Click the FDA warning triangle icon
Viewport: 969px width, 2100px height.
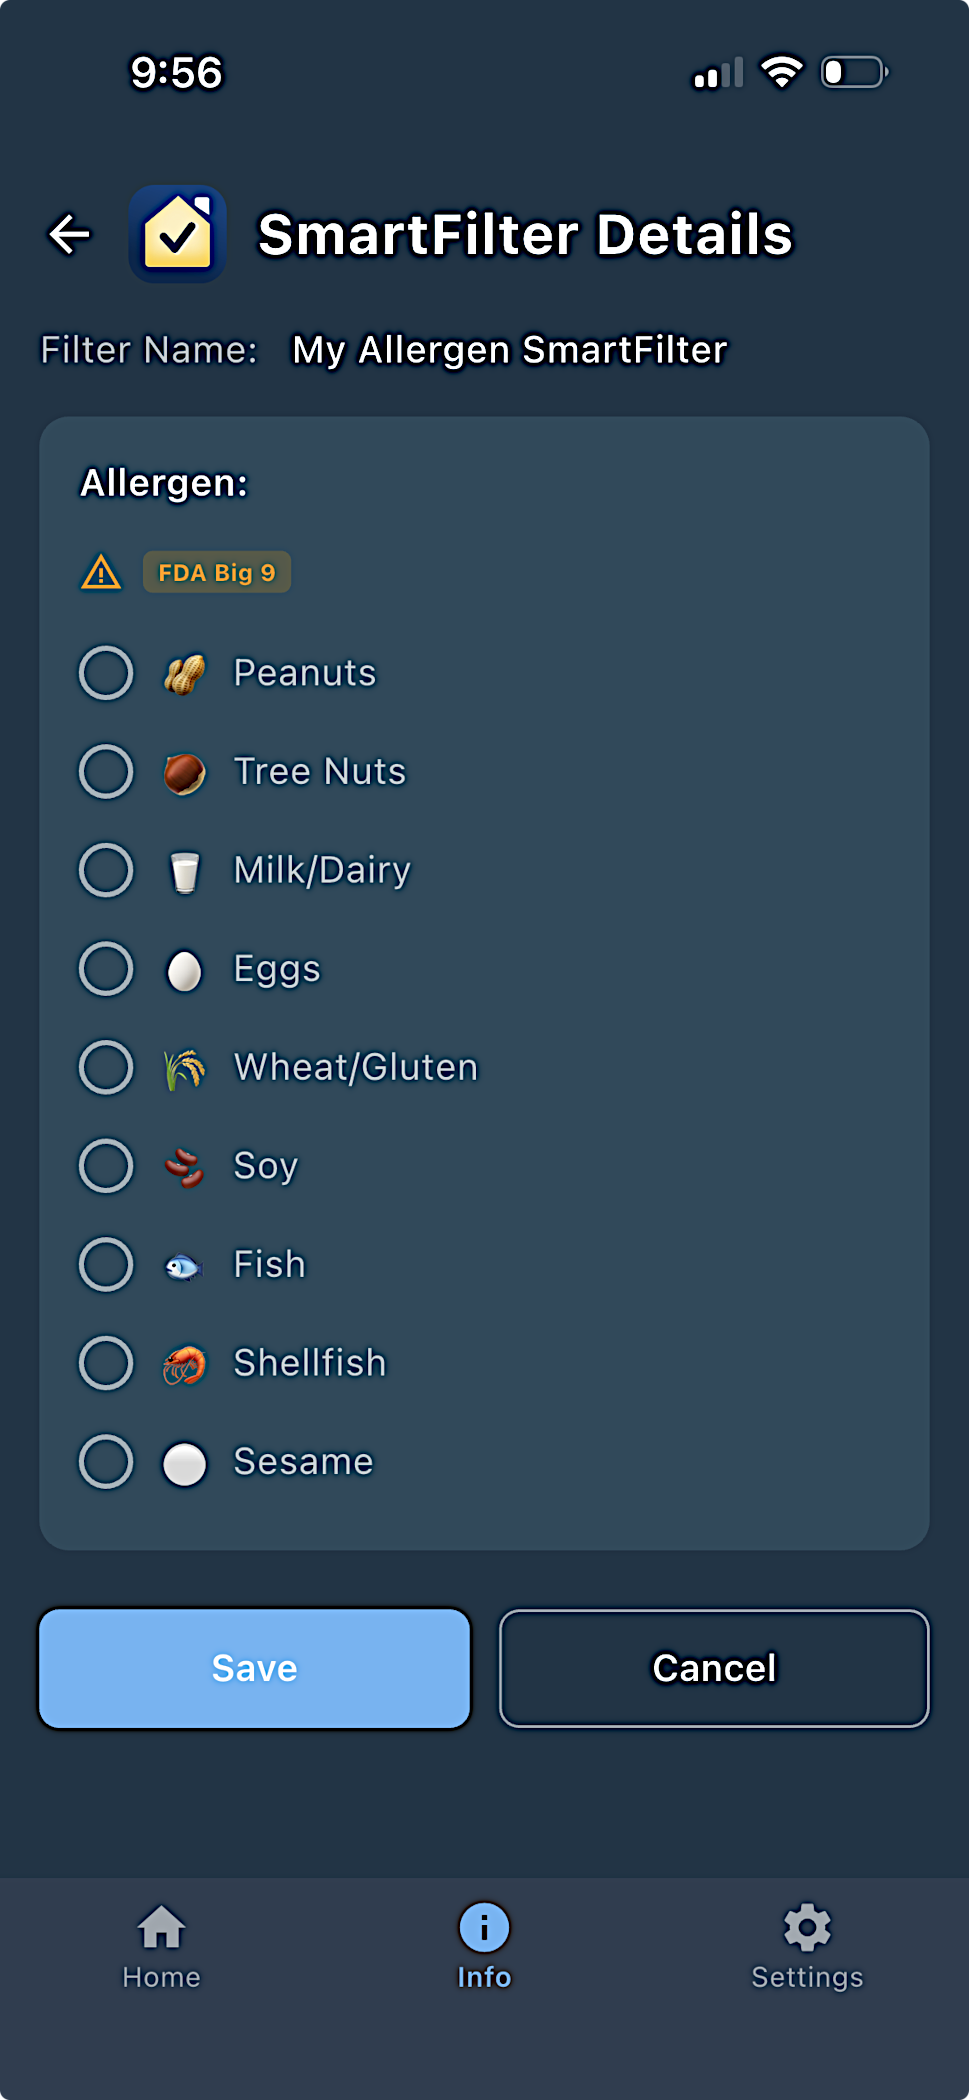point(101,573)
